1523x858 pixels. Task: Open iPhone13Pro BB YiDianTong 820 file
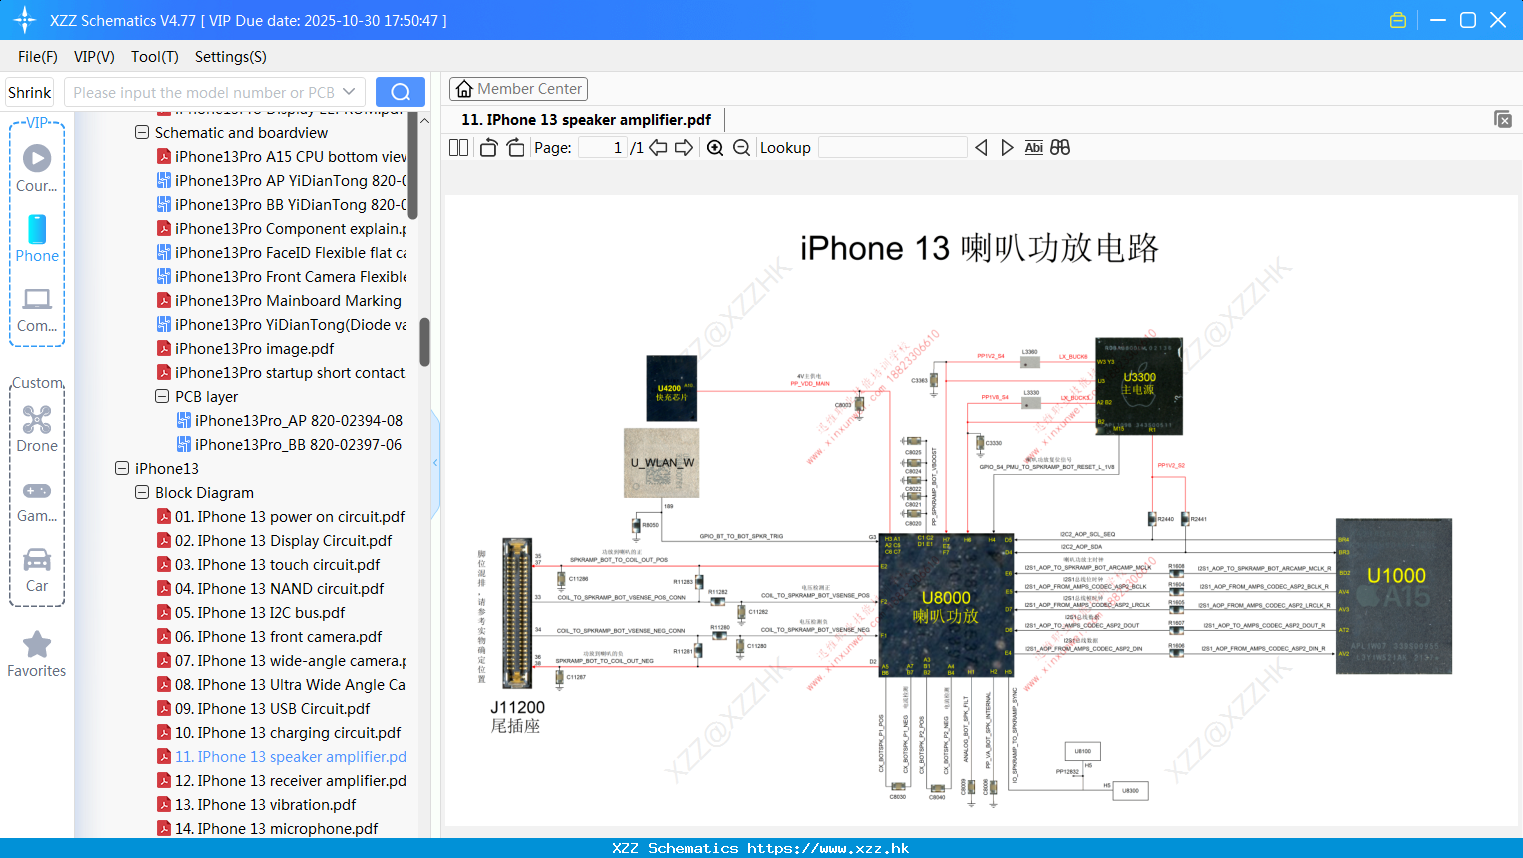281,204
